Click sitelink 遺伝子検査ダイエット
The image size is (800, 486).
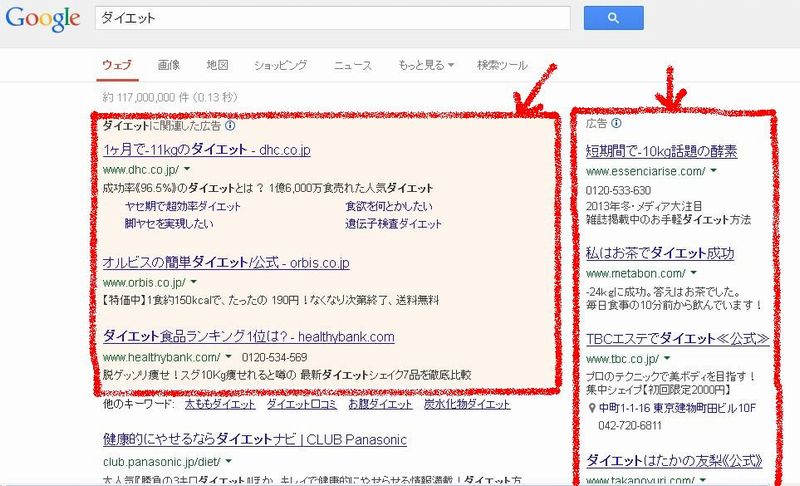[393, 224]
